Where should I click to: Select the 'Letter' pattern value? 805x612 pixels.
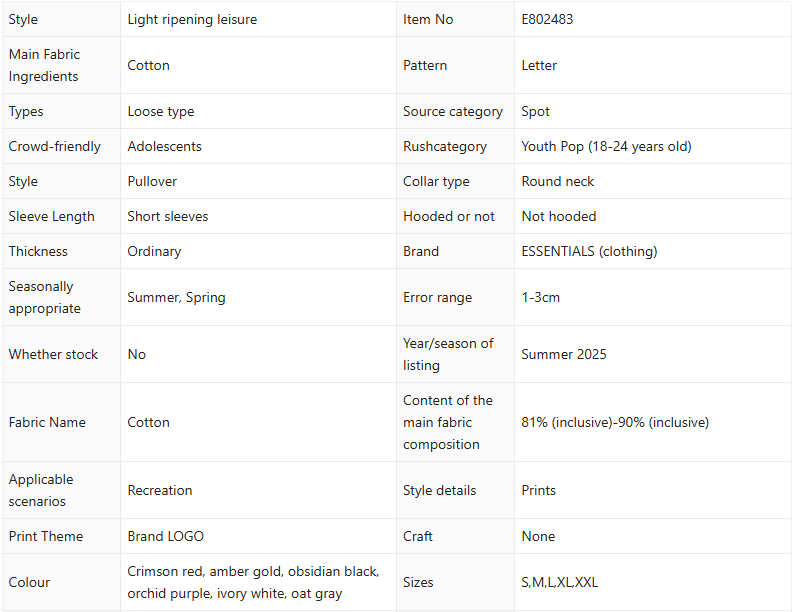(539, 65)
